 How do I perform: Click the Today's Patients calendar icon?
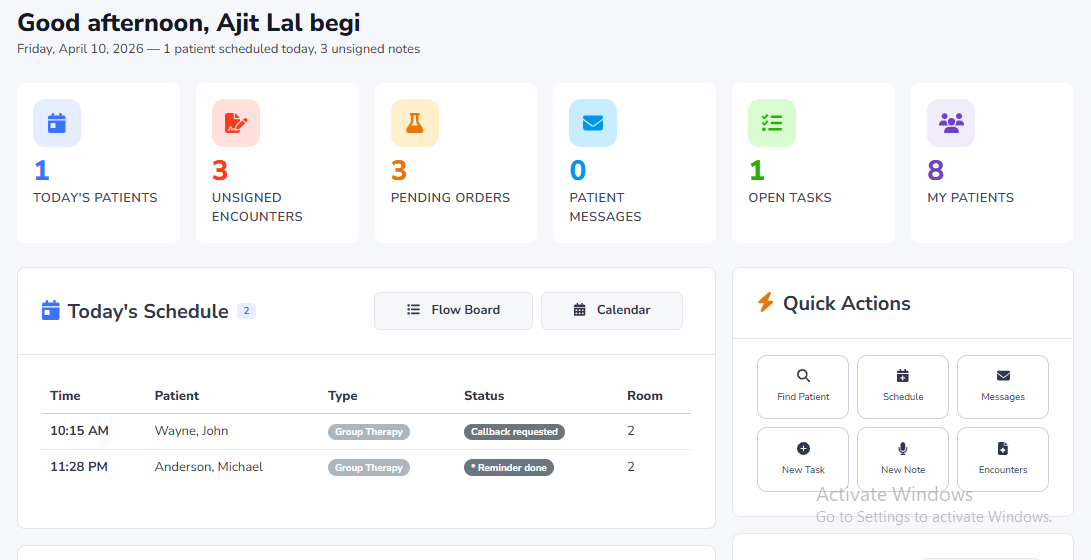[57, 123]
